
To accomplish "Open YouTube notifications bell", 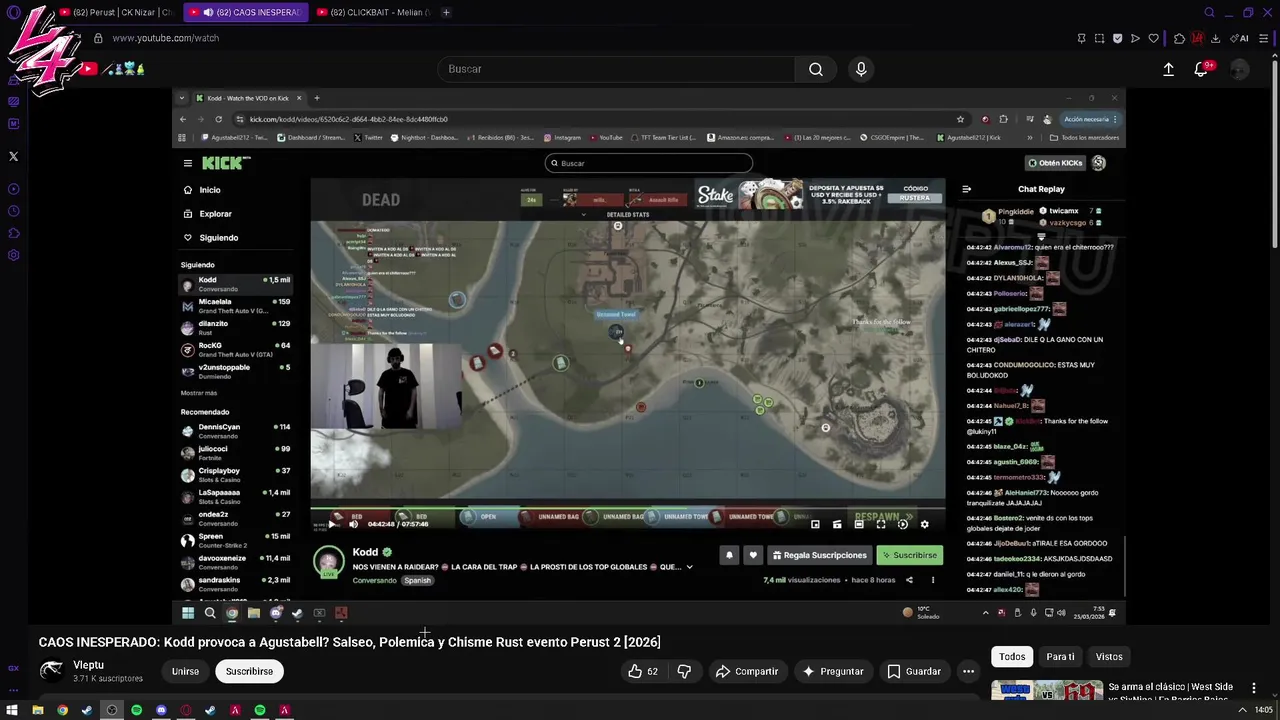I will (x=1201, y=69).
